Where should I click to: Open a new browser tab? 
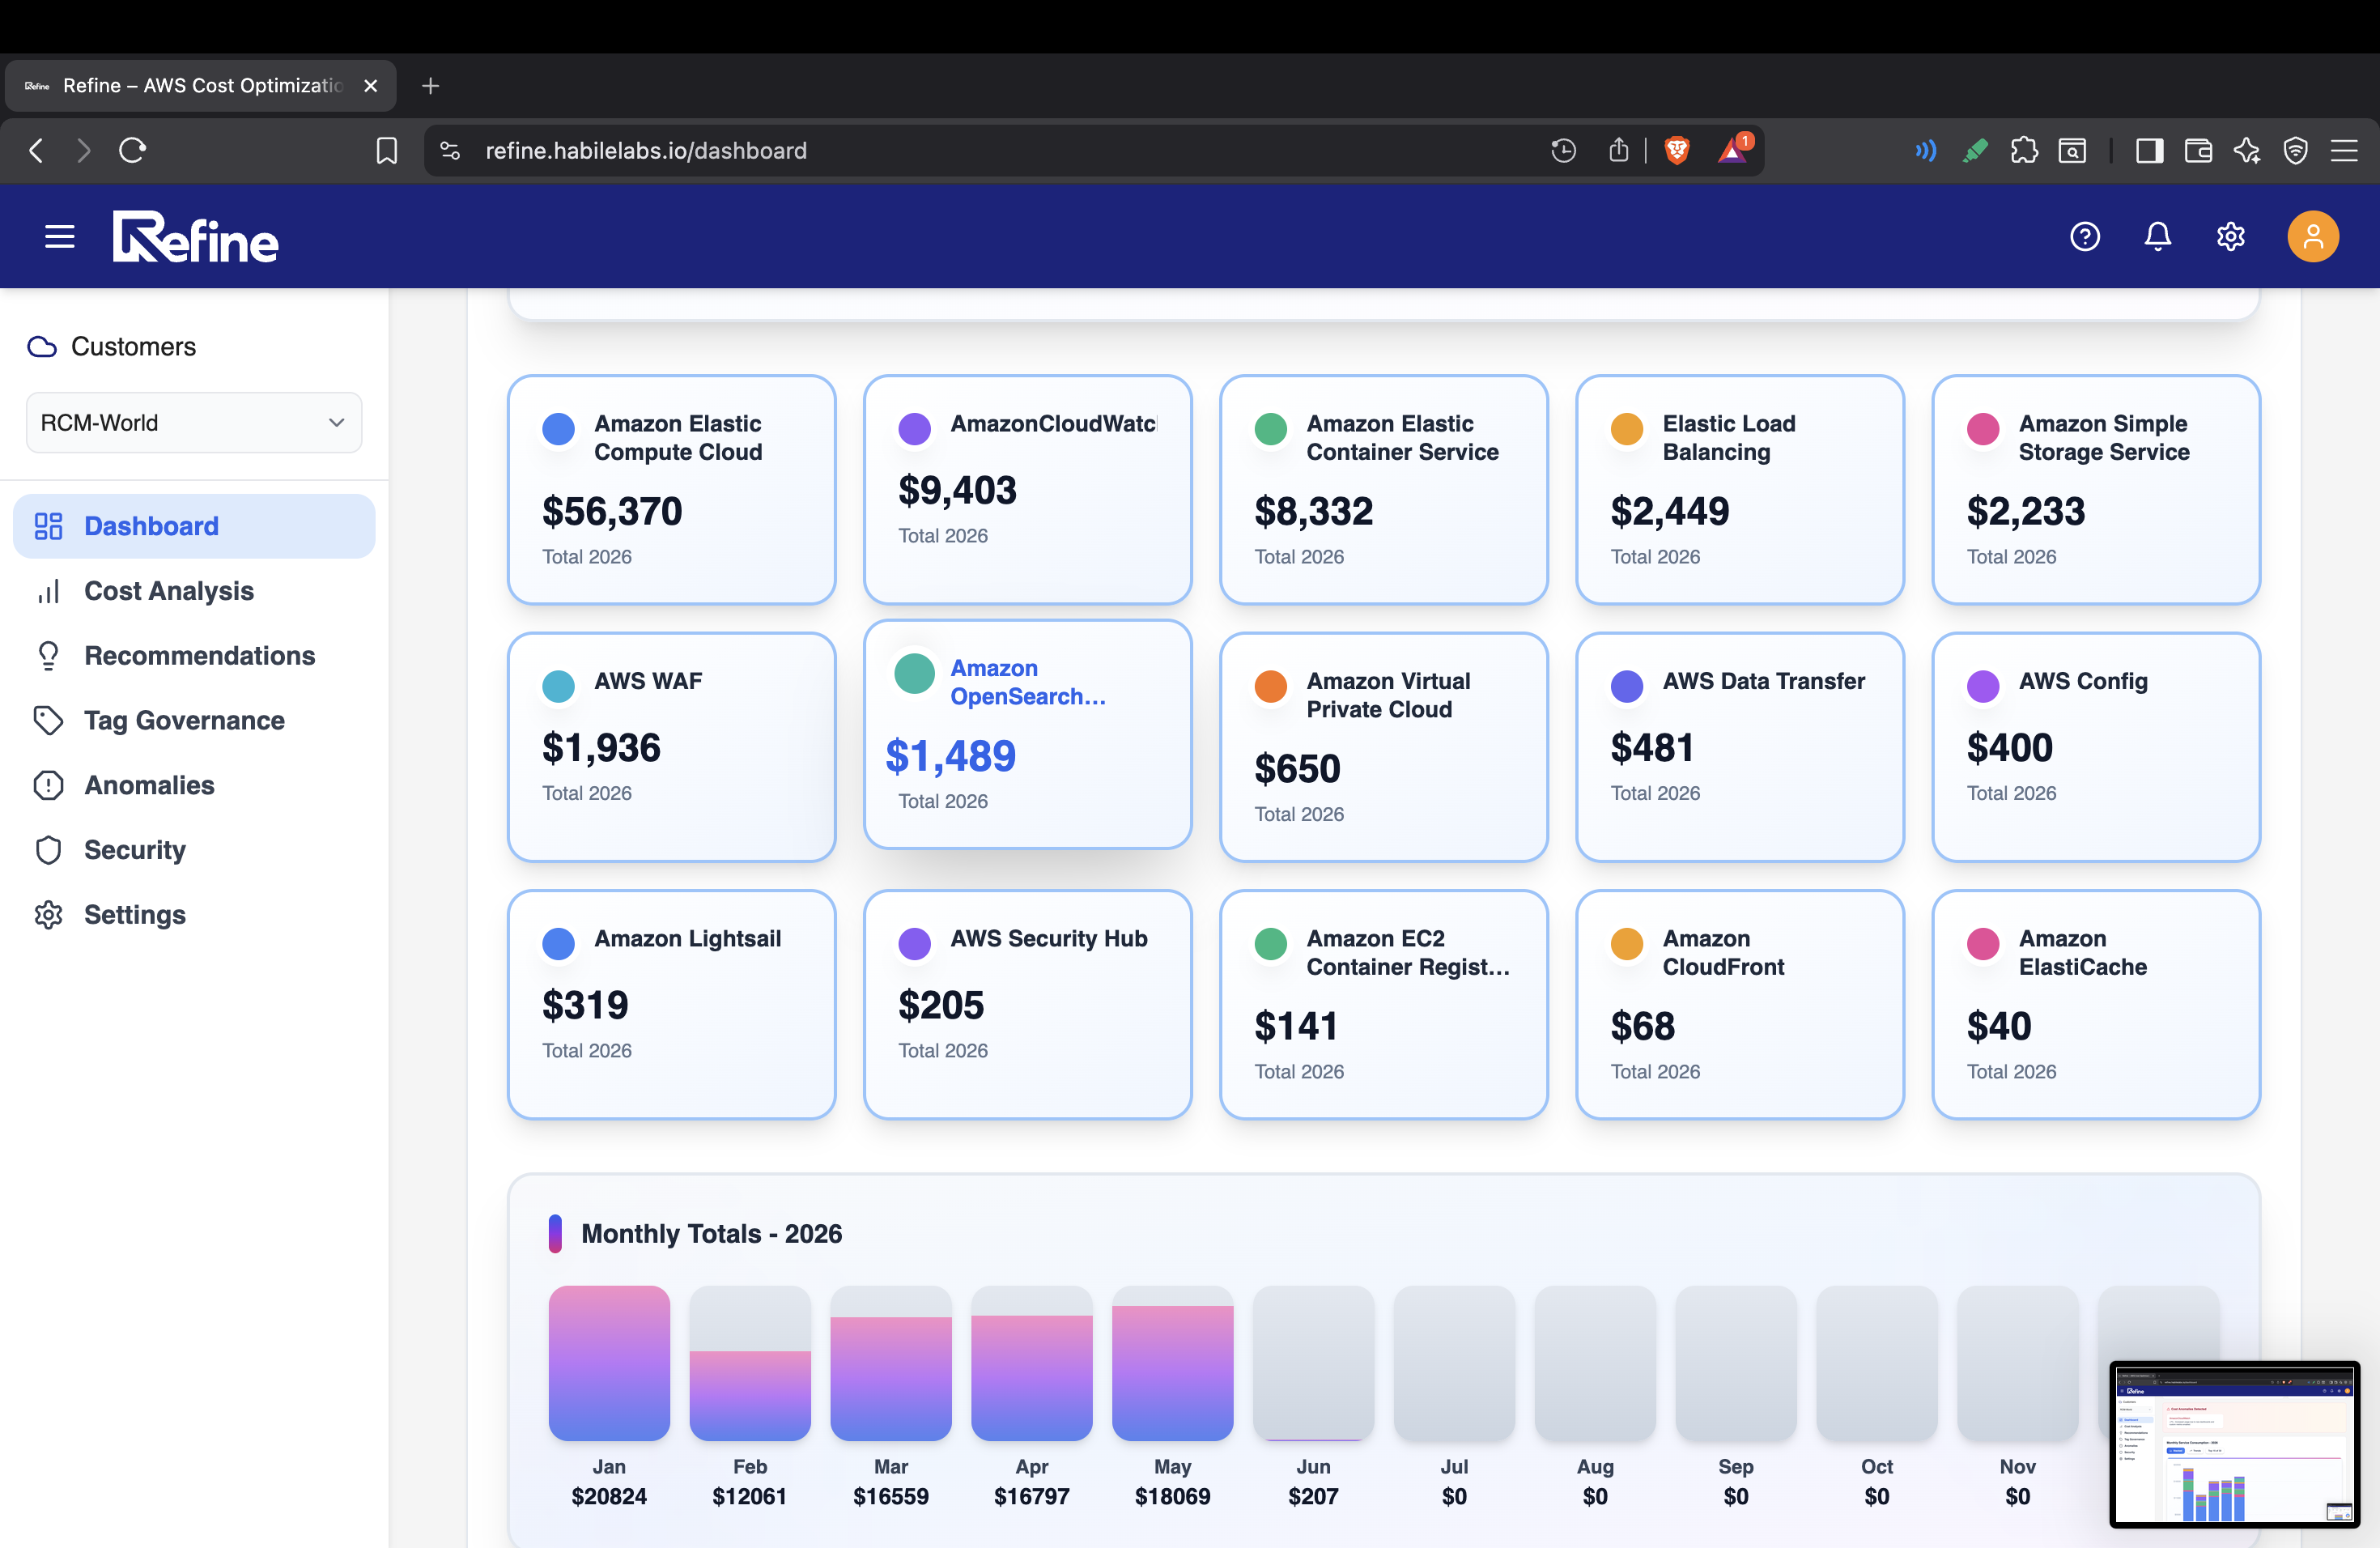tap(431, 86)
